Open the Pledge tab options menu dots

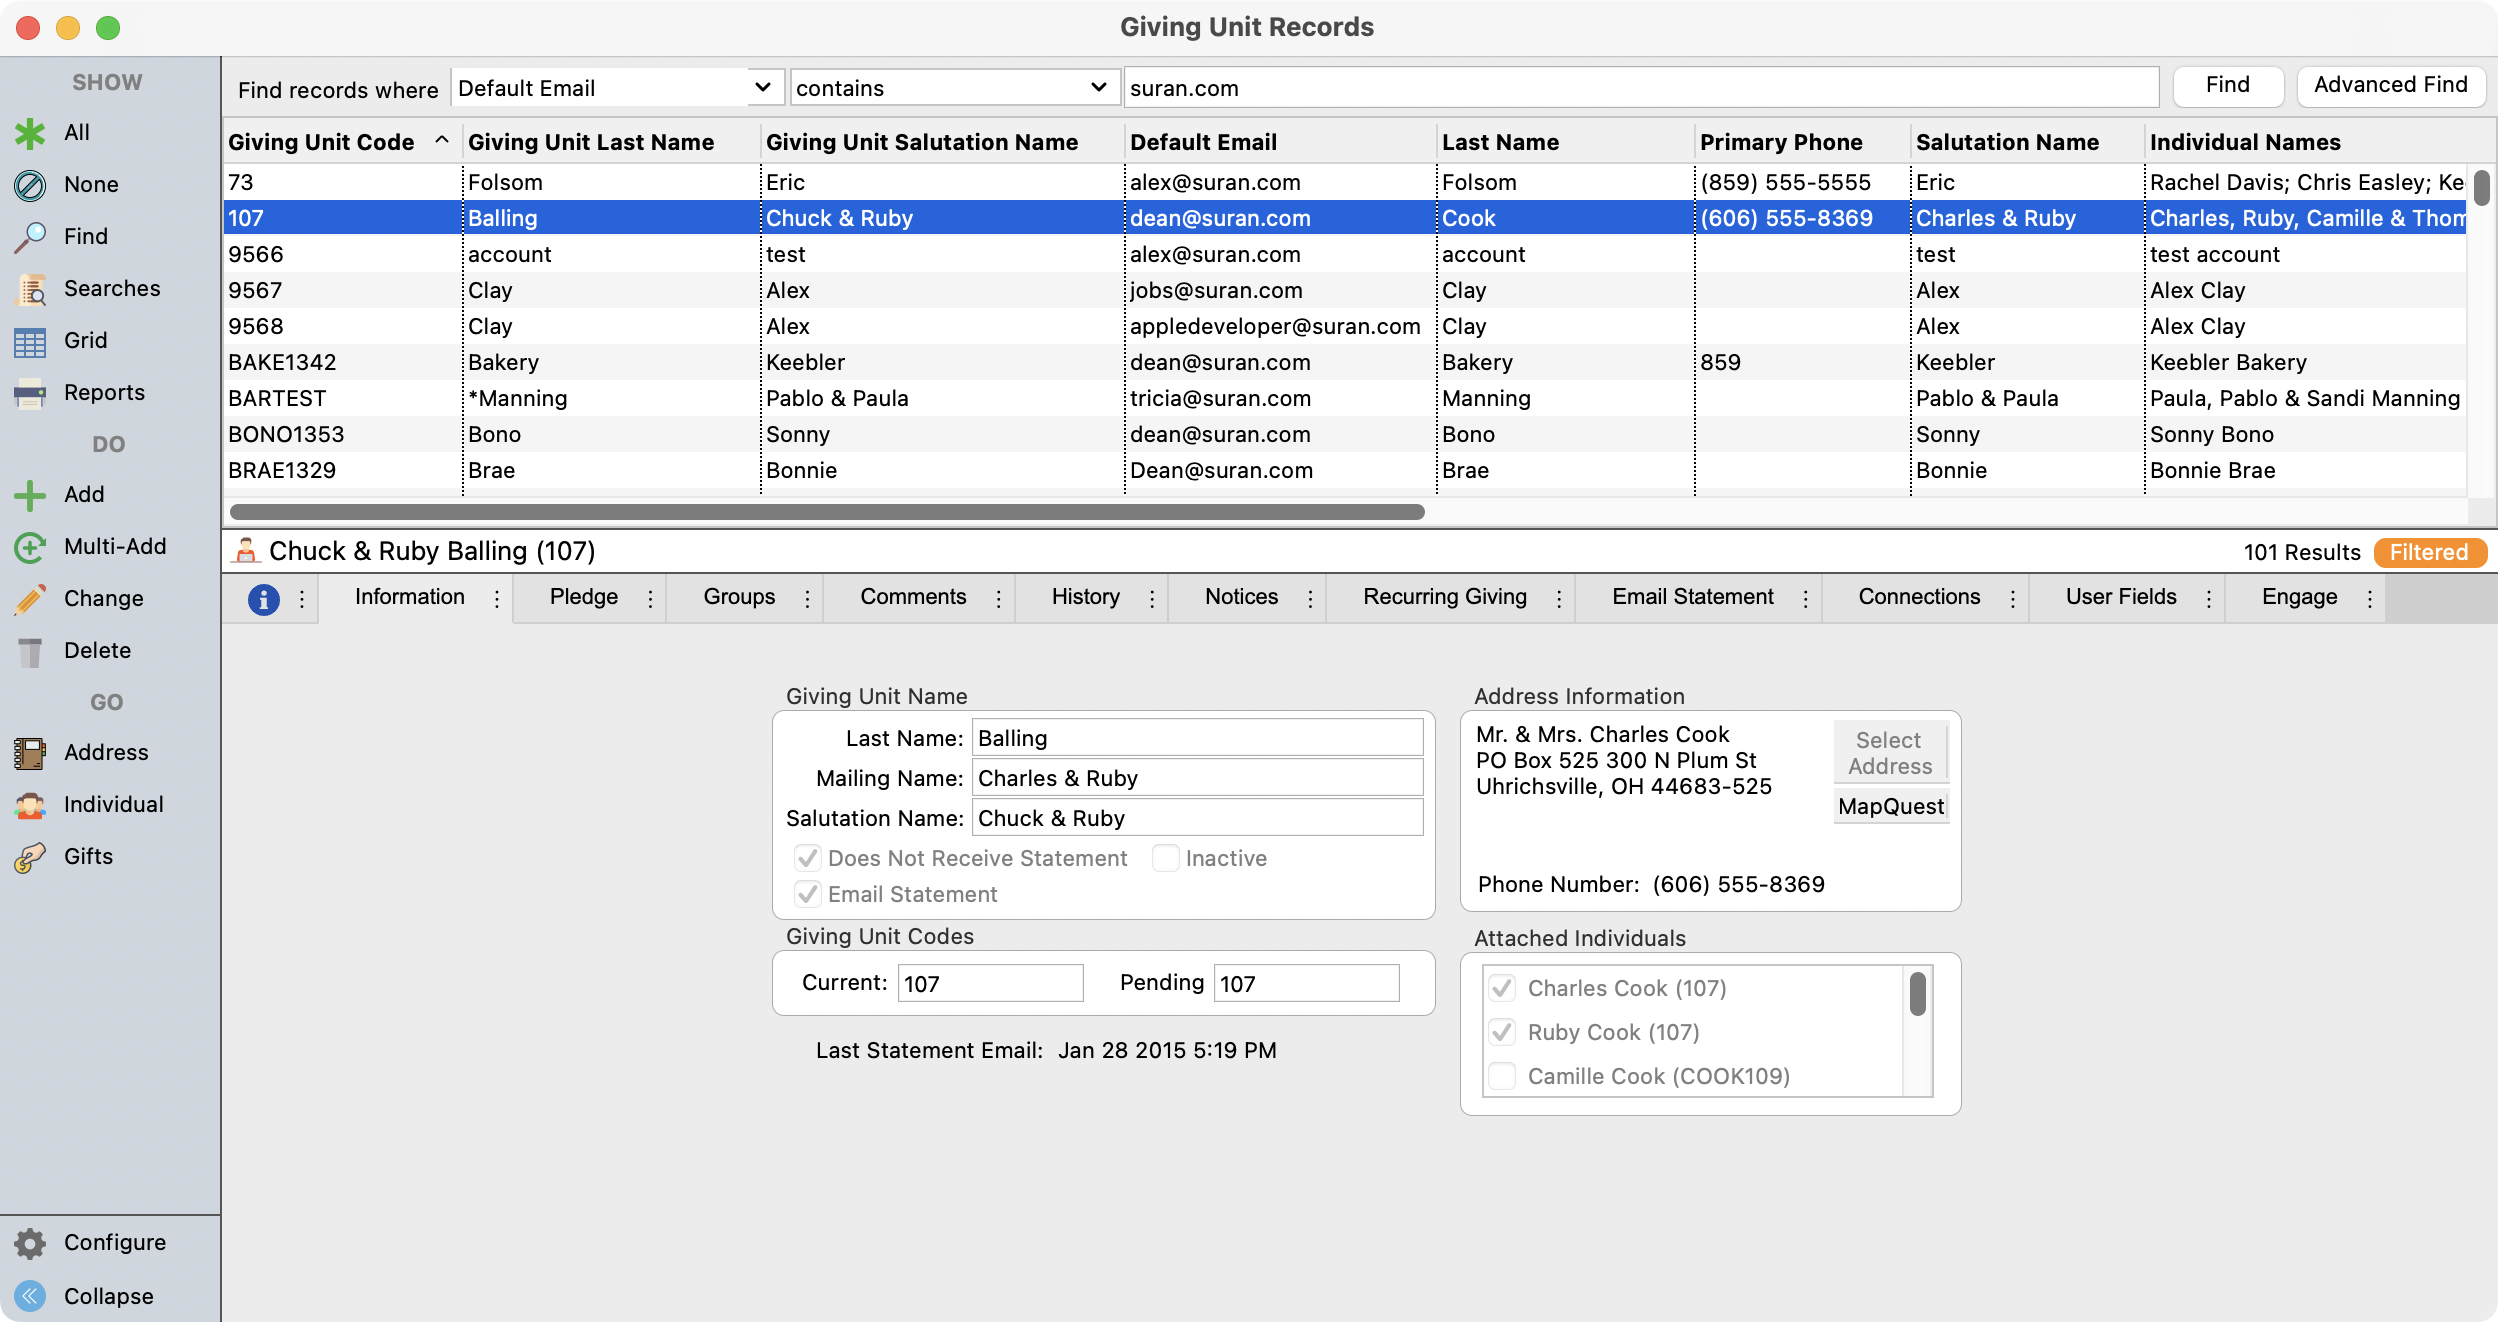(x=650, y=598)
